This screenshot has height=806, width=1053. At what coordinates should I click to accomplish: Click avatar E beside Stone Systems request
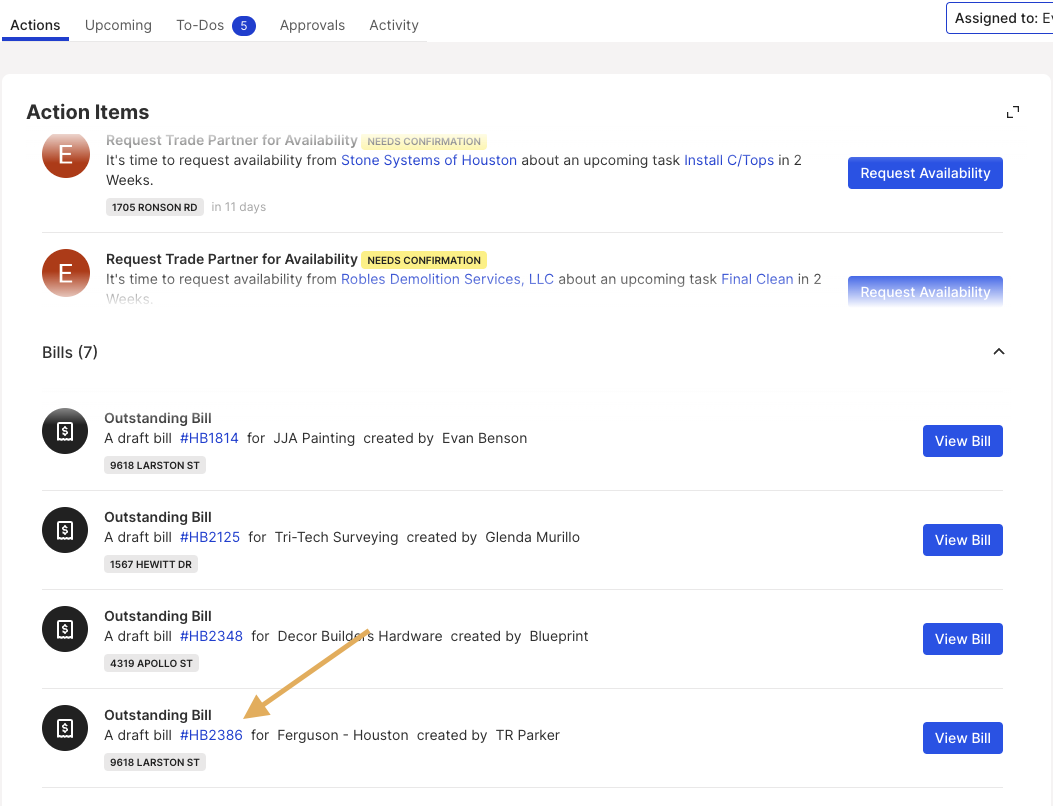tap(66, 155)
